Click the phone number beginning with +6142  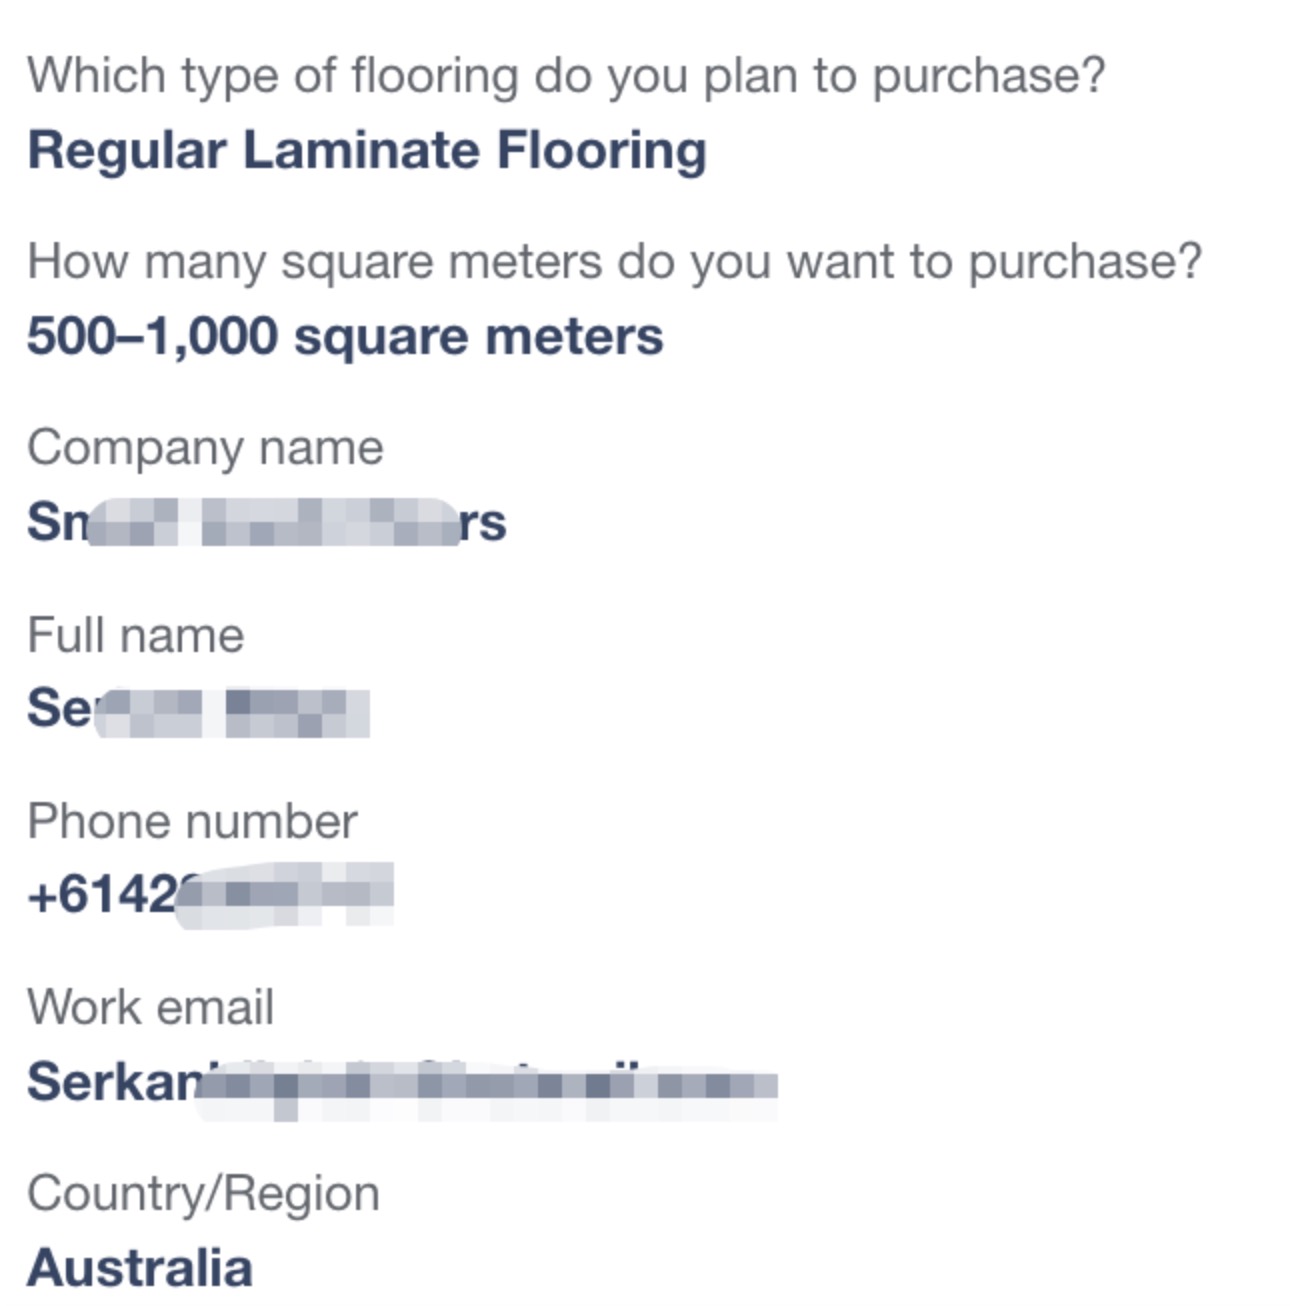tap(210, 894)
